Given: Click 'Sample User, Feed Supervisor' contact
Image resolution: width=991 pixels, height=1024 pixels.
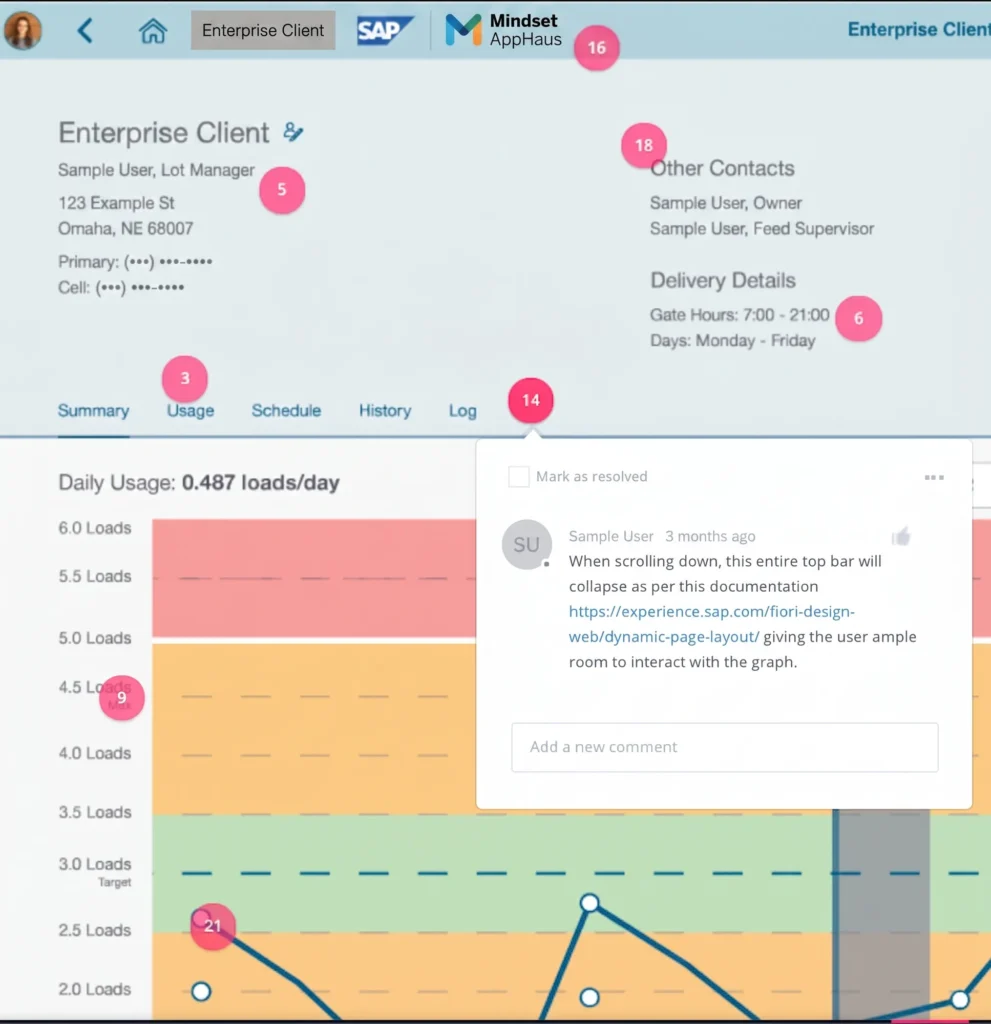Looking at the screenshot, I should pos(762,229).
